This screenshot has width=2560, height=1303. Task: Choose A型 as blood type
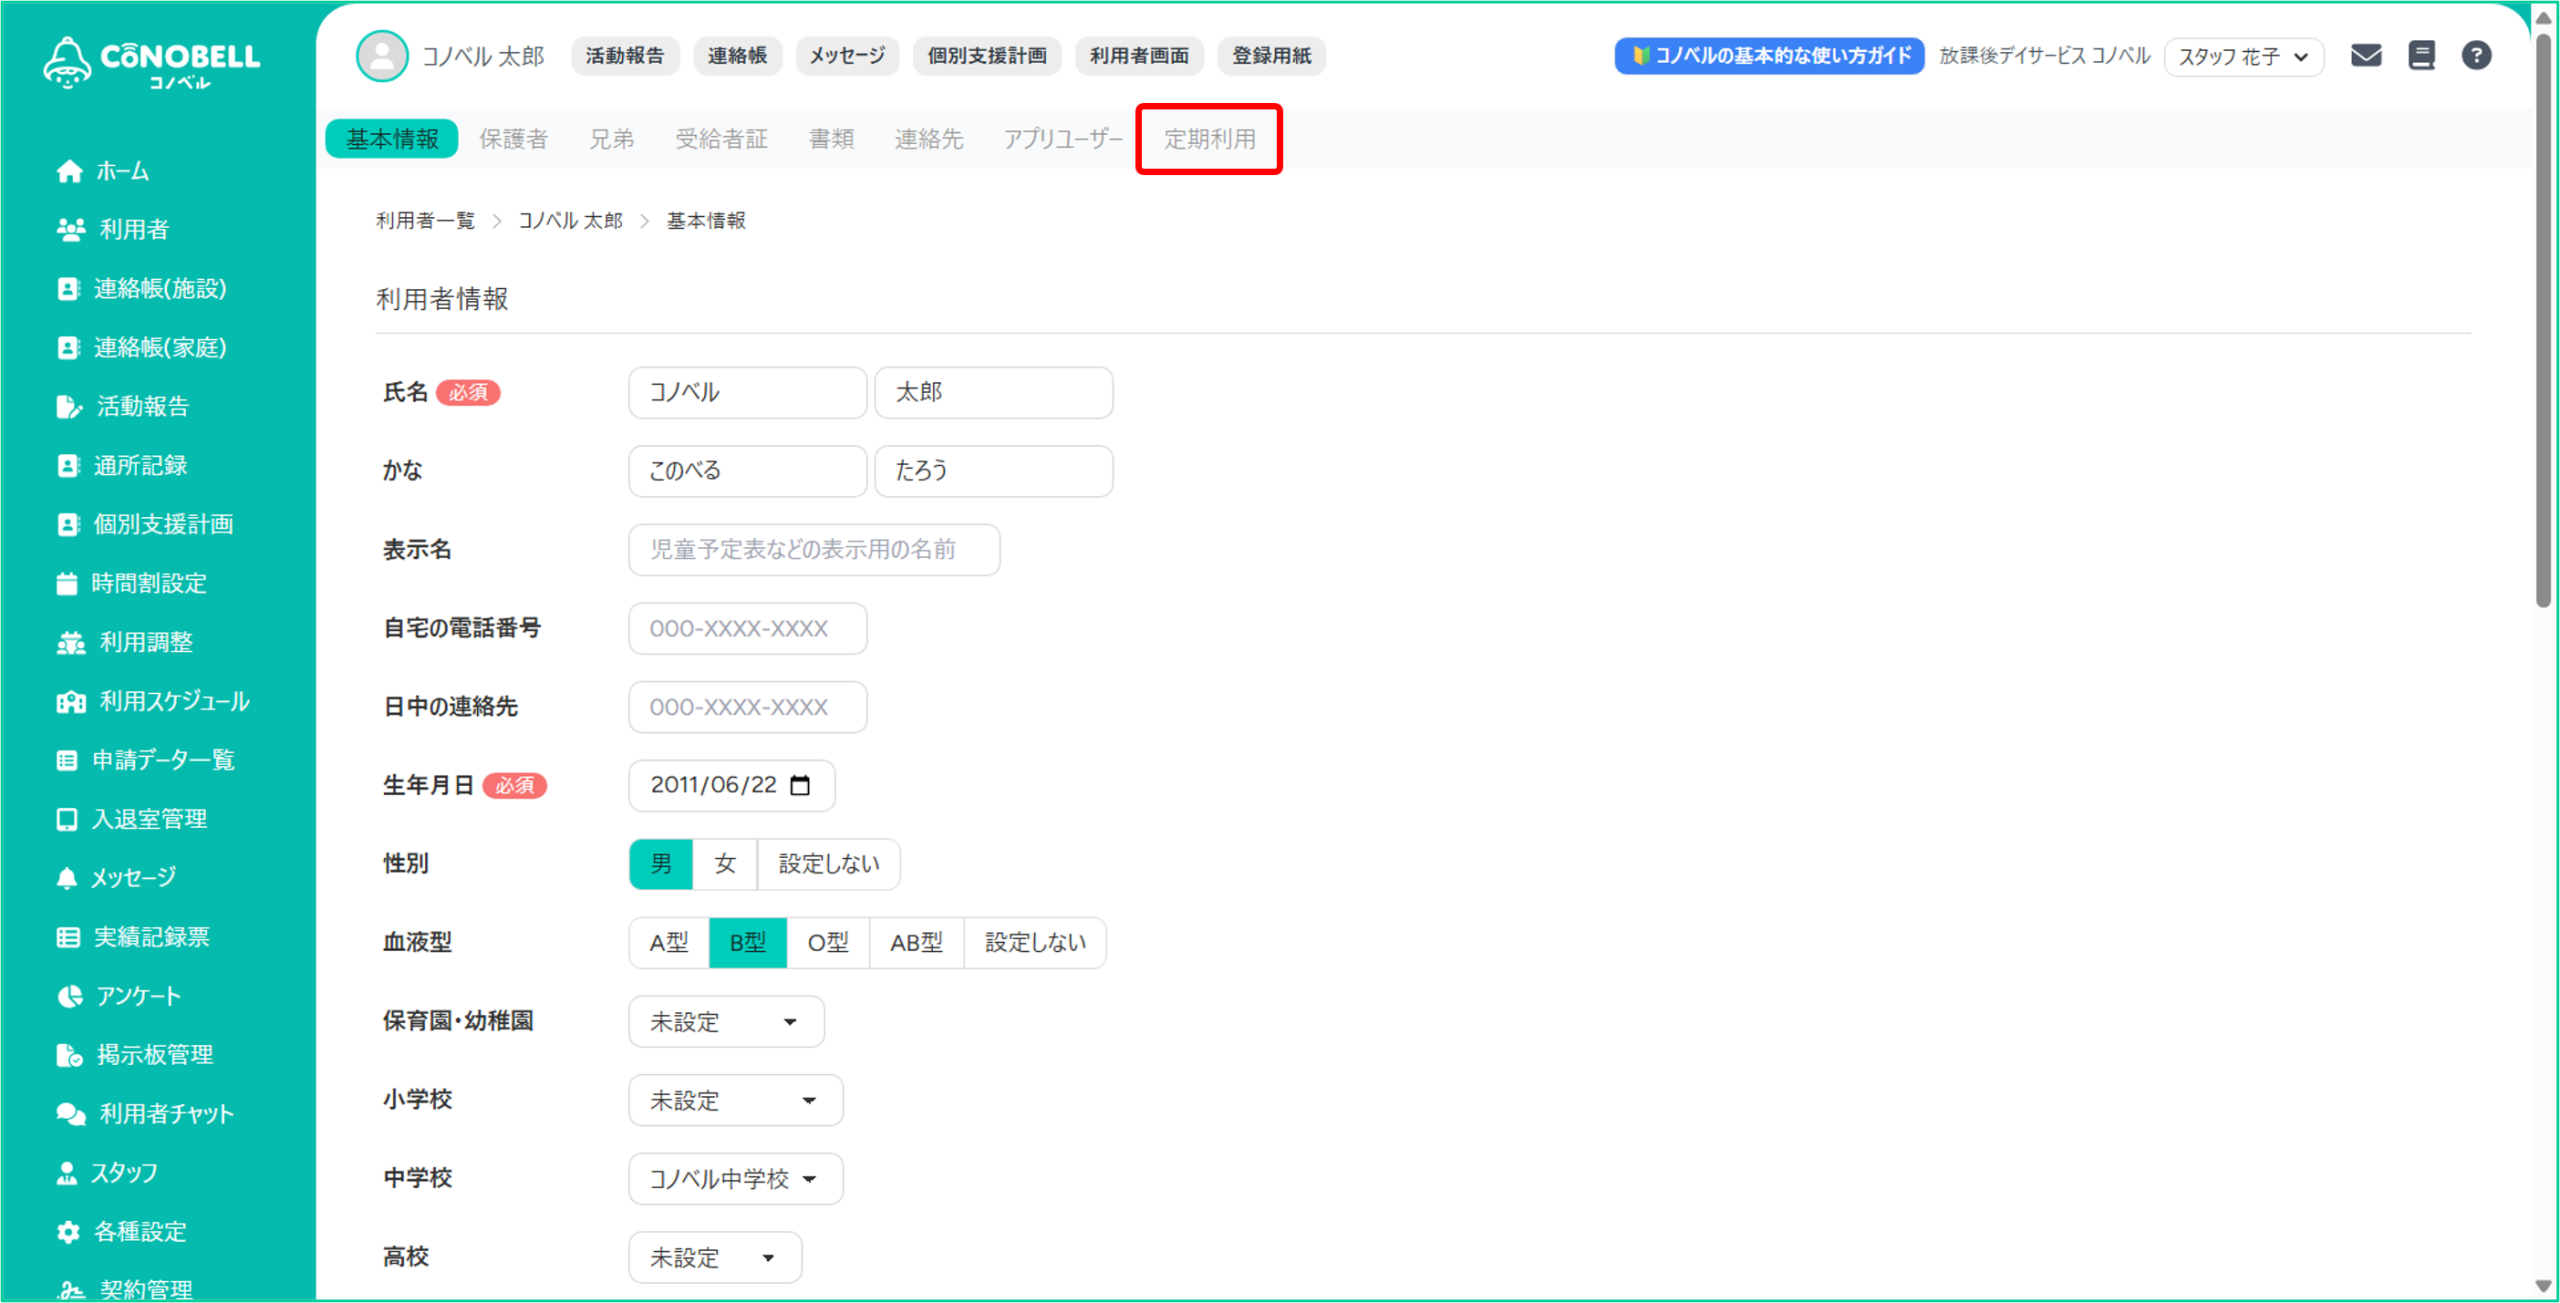668,942
